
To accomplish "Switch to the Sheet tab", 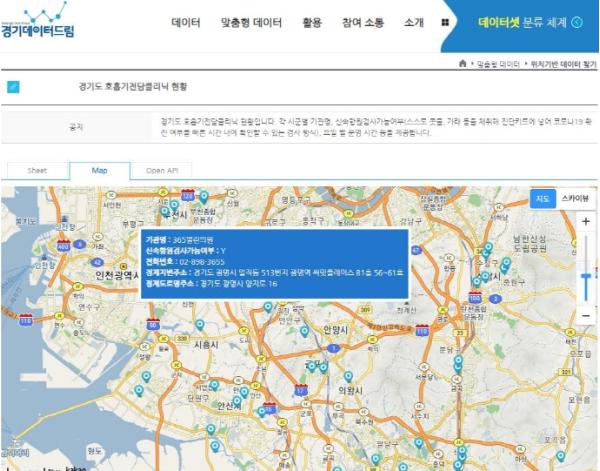I will point(37,170).
